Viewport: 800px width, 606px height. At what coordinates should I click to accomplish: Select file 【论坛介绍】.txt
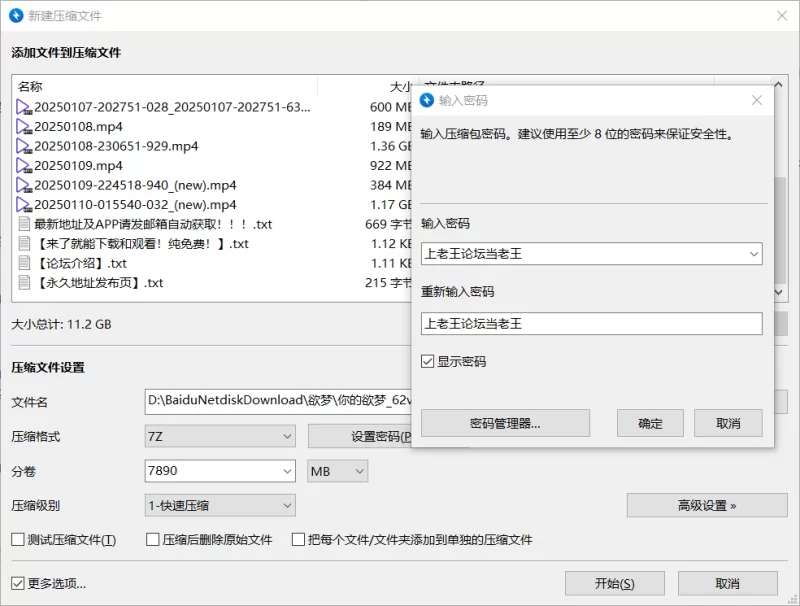click(x=81, y=263)
